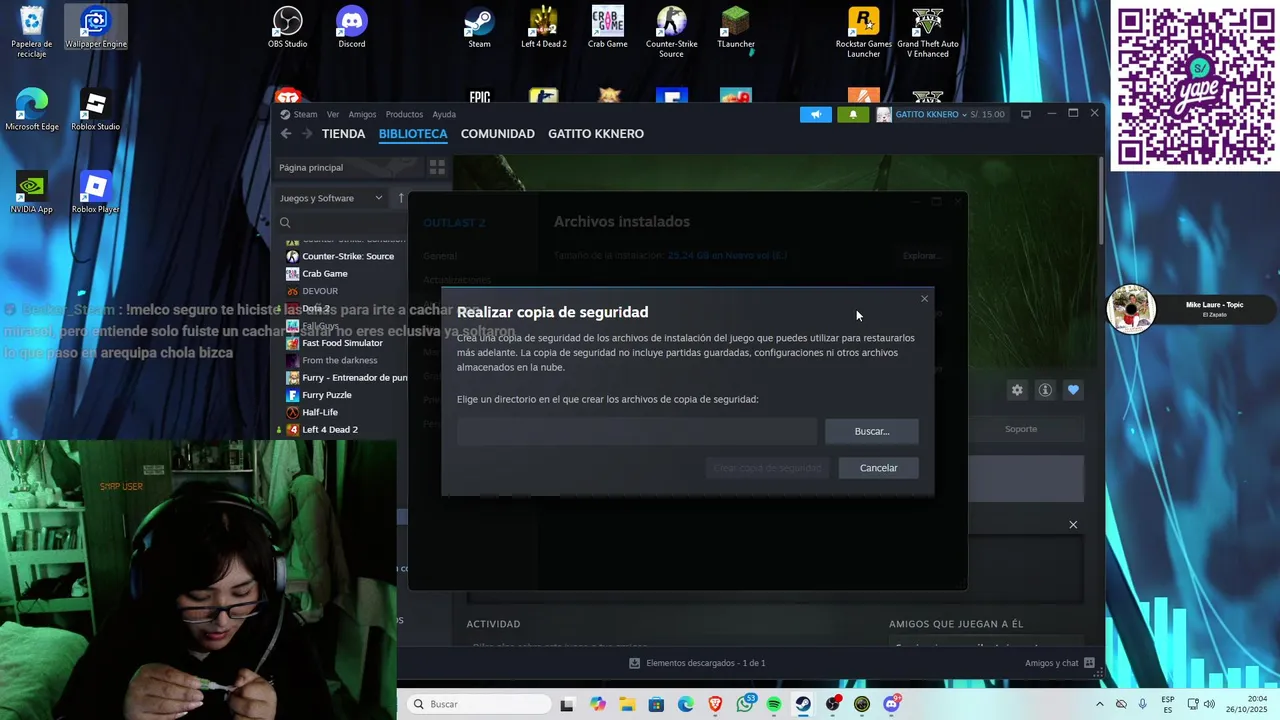Click the sort arrow beside Juegos y Software
Screen dimensions: 1280x720
(401, 198)
